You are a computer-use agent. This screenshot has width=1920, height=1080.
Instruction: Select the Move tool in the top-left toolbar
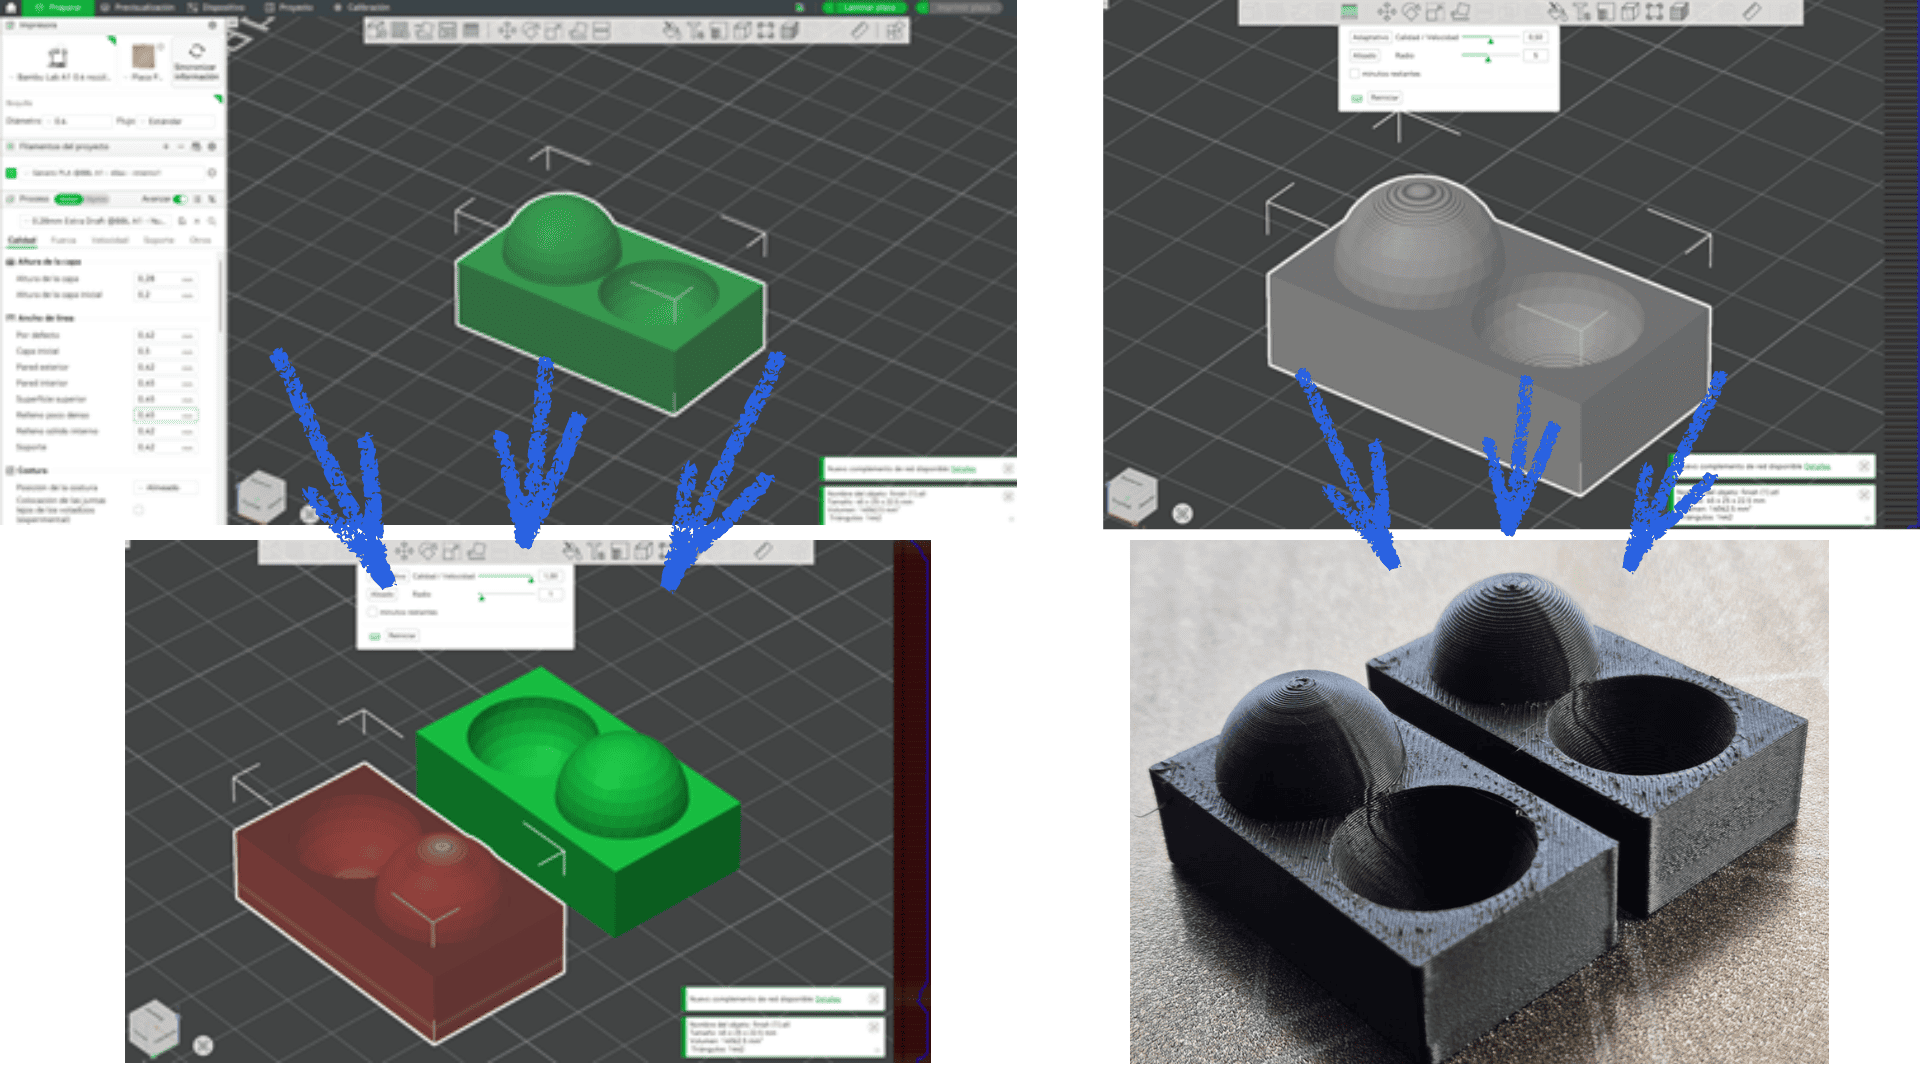coord(507,31)
